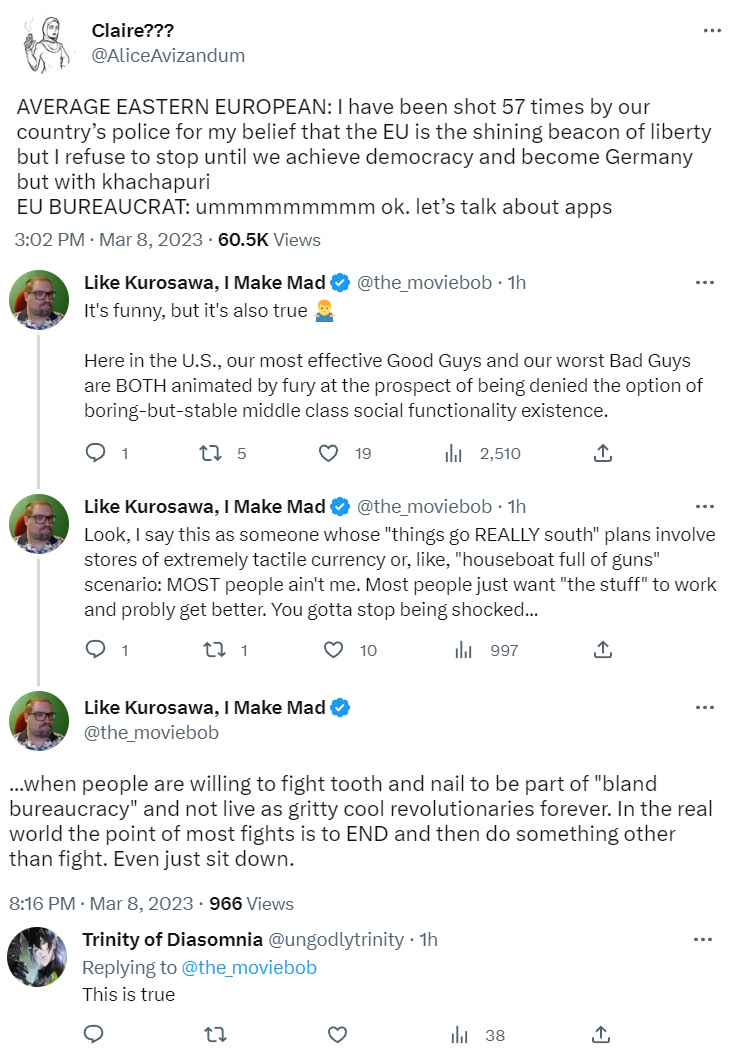
Task: Open Trinity of Diasomnia's avatar
Action: click(x=37, y=957)
